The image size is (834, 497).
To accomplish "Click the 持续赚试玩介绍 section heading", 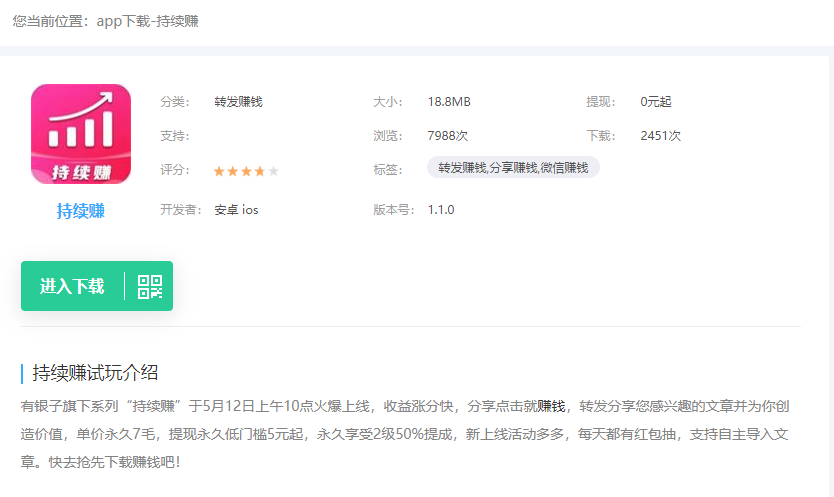I will [x=95, y=373].
